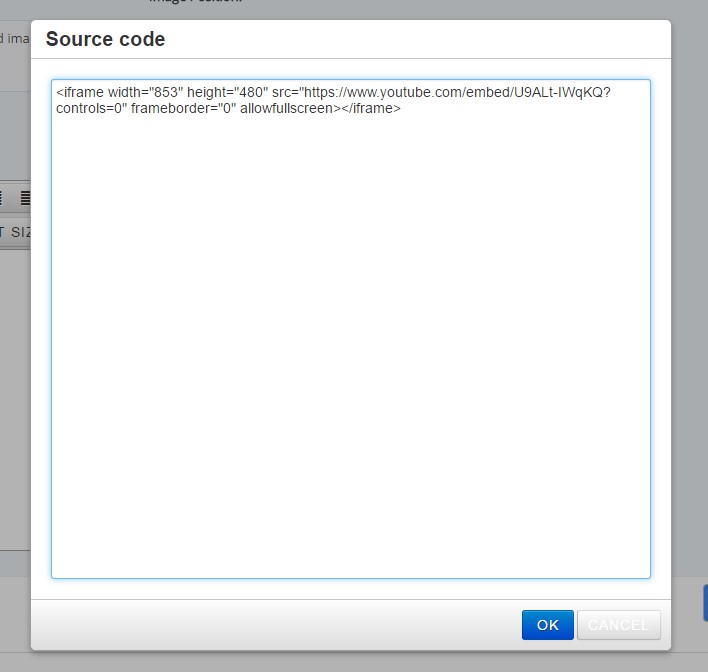Screen dimensions: 708x672
Task: Click the "Source code" dialog title
Action: 106,39
